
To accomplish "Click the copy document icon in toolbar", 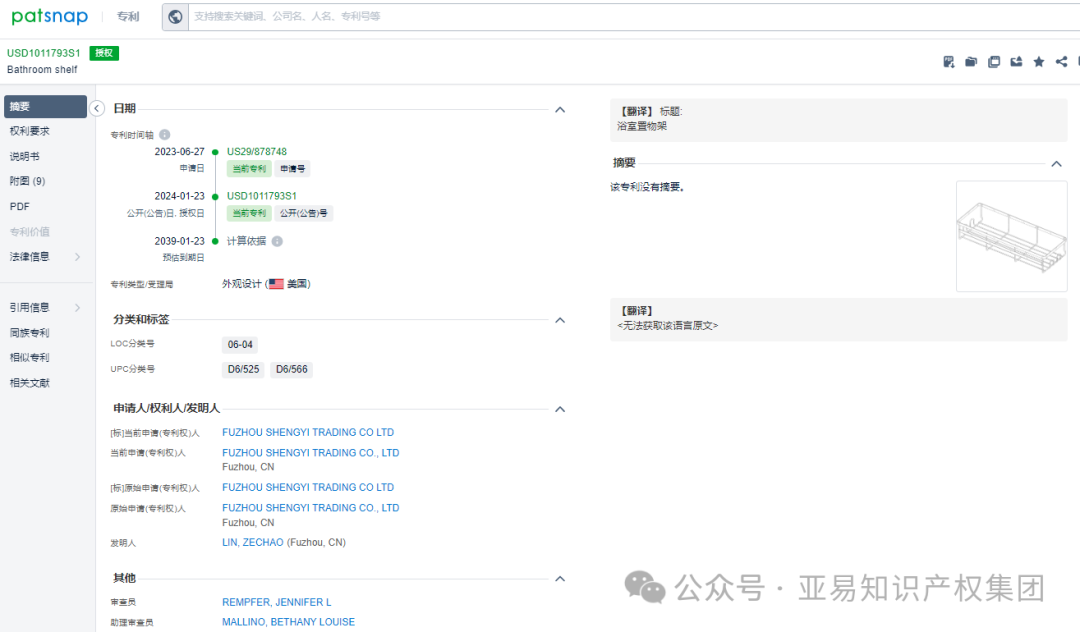I will click(993, 61).
